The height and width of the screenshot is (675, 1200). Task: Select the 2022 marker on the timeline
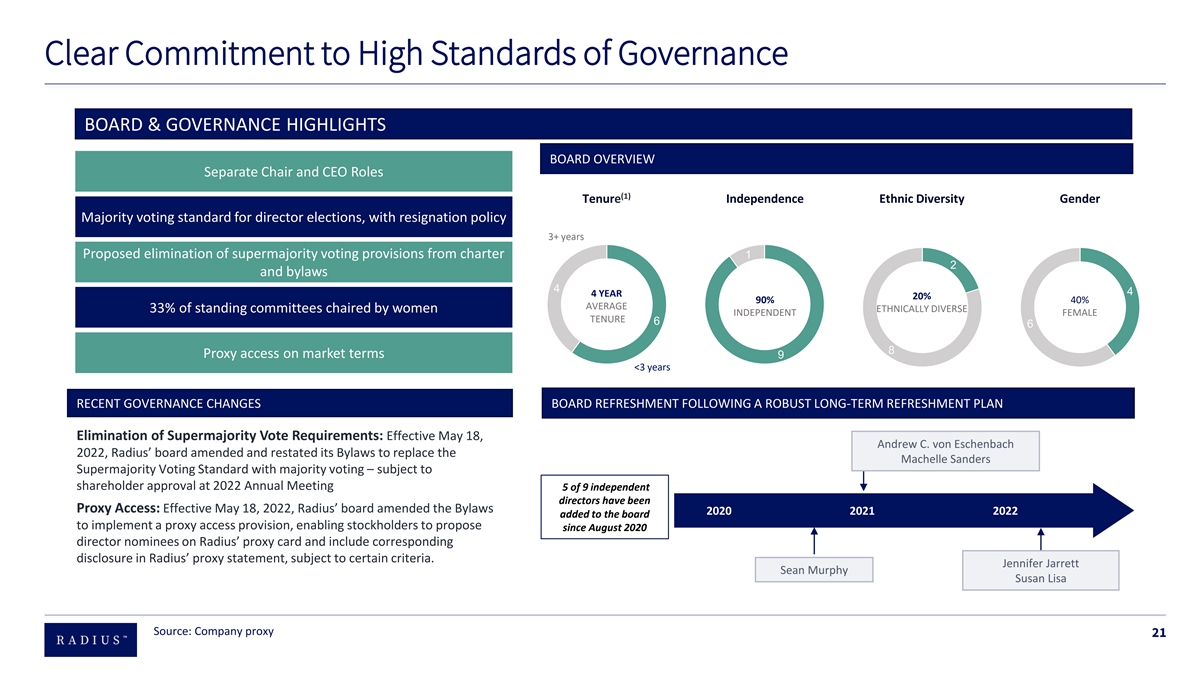(1005, 511)
